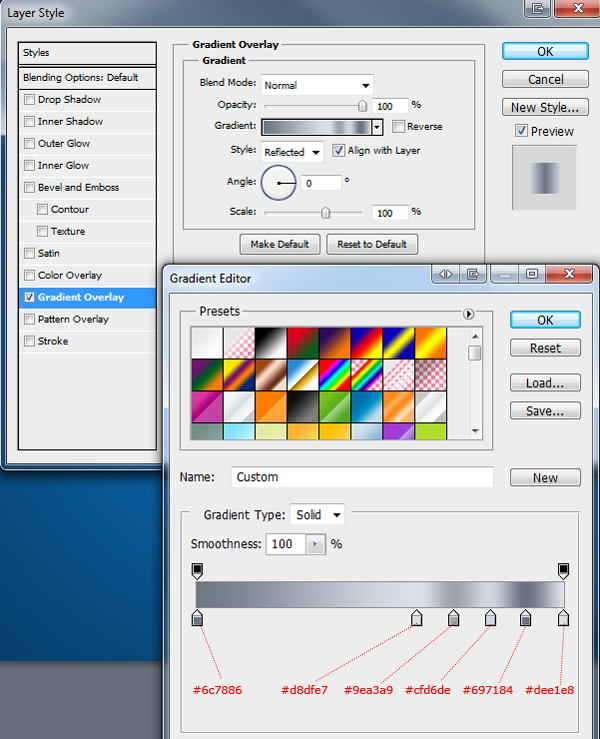Click the gradient Name text field
The width and height of the screenshot is (600, 739).
click(x=362, y=477)
